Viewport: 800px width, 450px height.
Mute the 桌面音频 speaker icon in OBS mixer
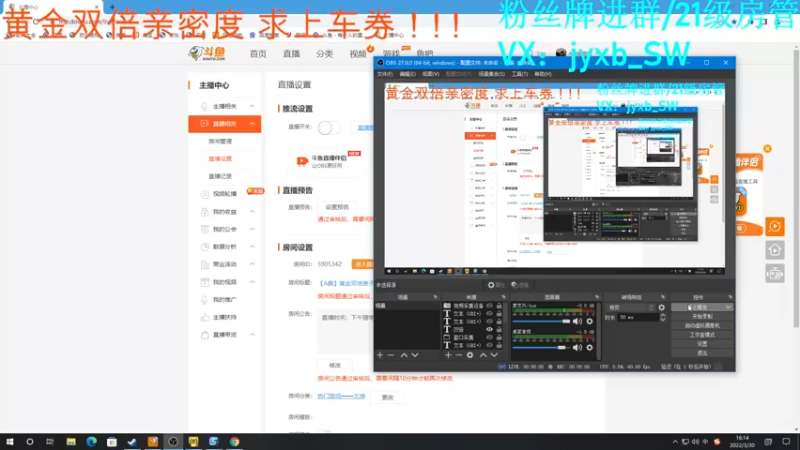(x=577, y=347)
